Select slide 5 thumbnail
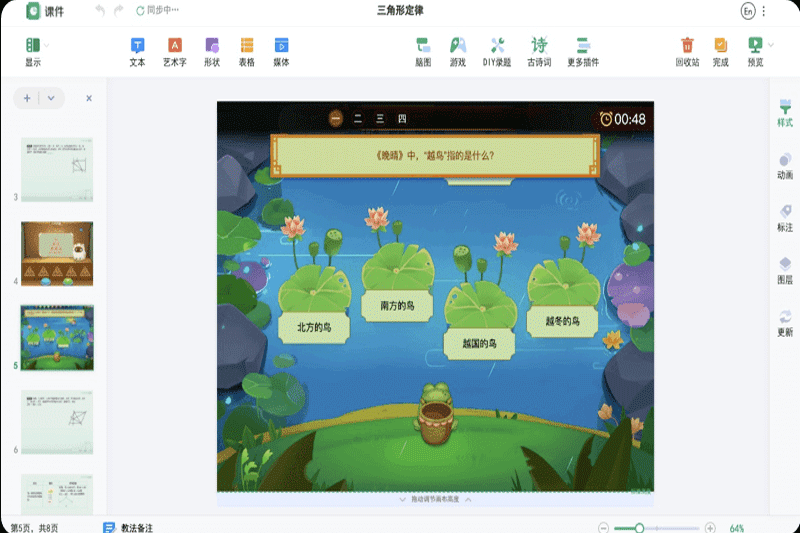The image size is (800, 533). (x=57, y=338)
